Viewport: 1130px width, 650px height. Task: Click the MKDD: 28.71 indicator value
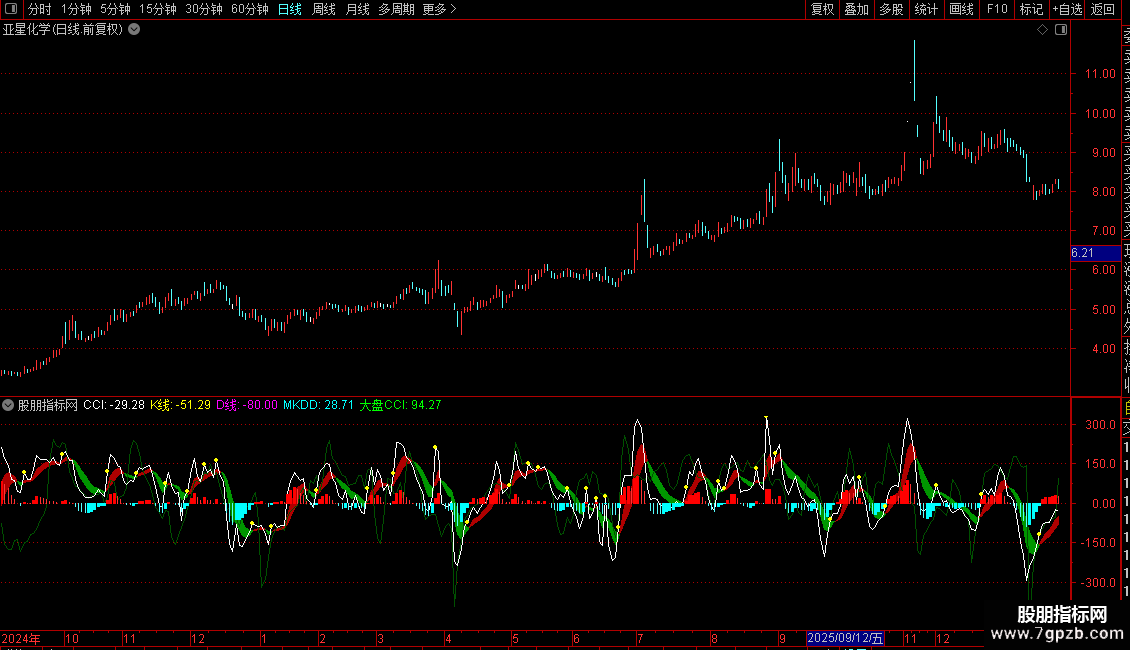click(319, 405)
